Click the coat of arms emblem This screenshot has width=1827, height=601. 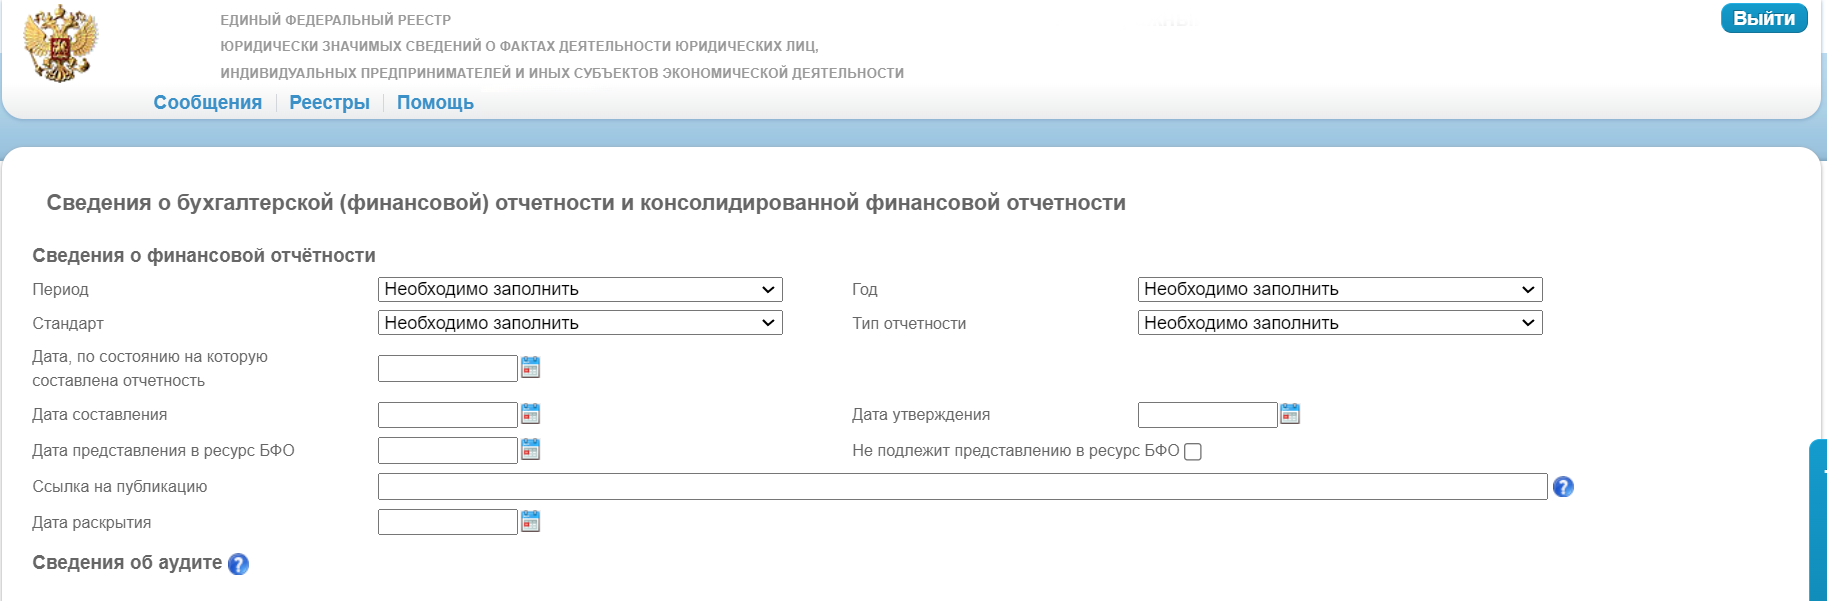click(62, 42)
